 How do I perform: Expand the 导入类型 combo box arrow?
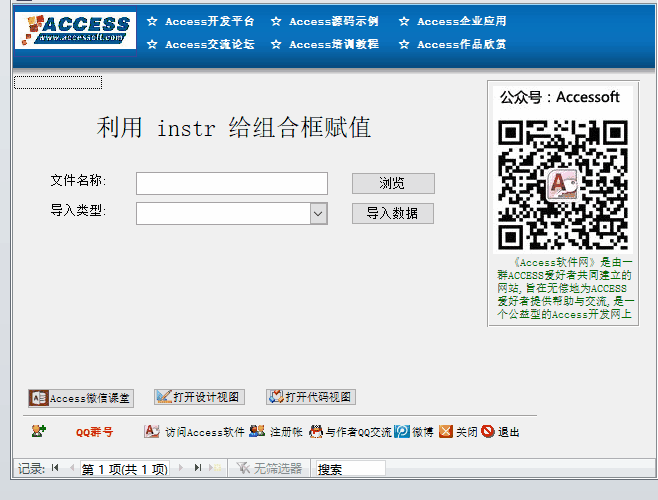coord(319,214)
